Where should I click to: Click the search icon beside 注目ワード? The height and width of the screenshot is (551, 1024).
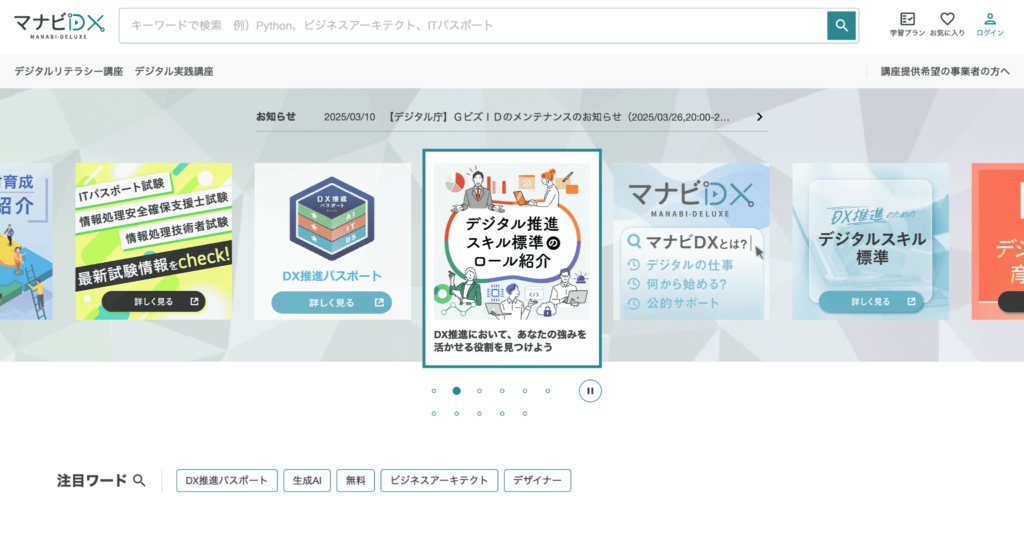click(x=139, y=480)
